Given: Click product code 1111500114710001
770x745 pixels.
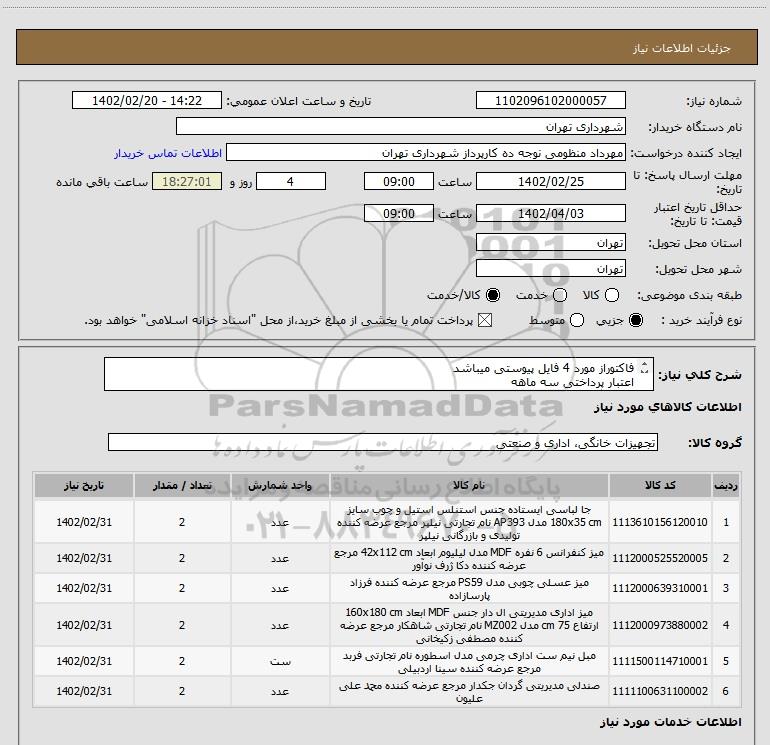Looking at the screenshot, I should tap(660, 661).
